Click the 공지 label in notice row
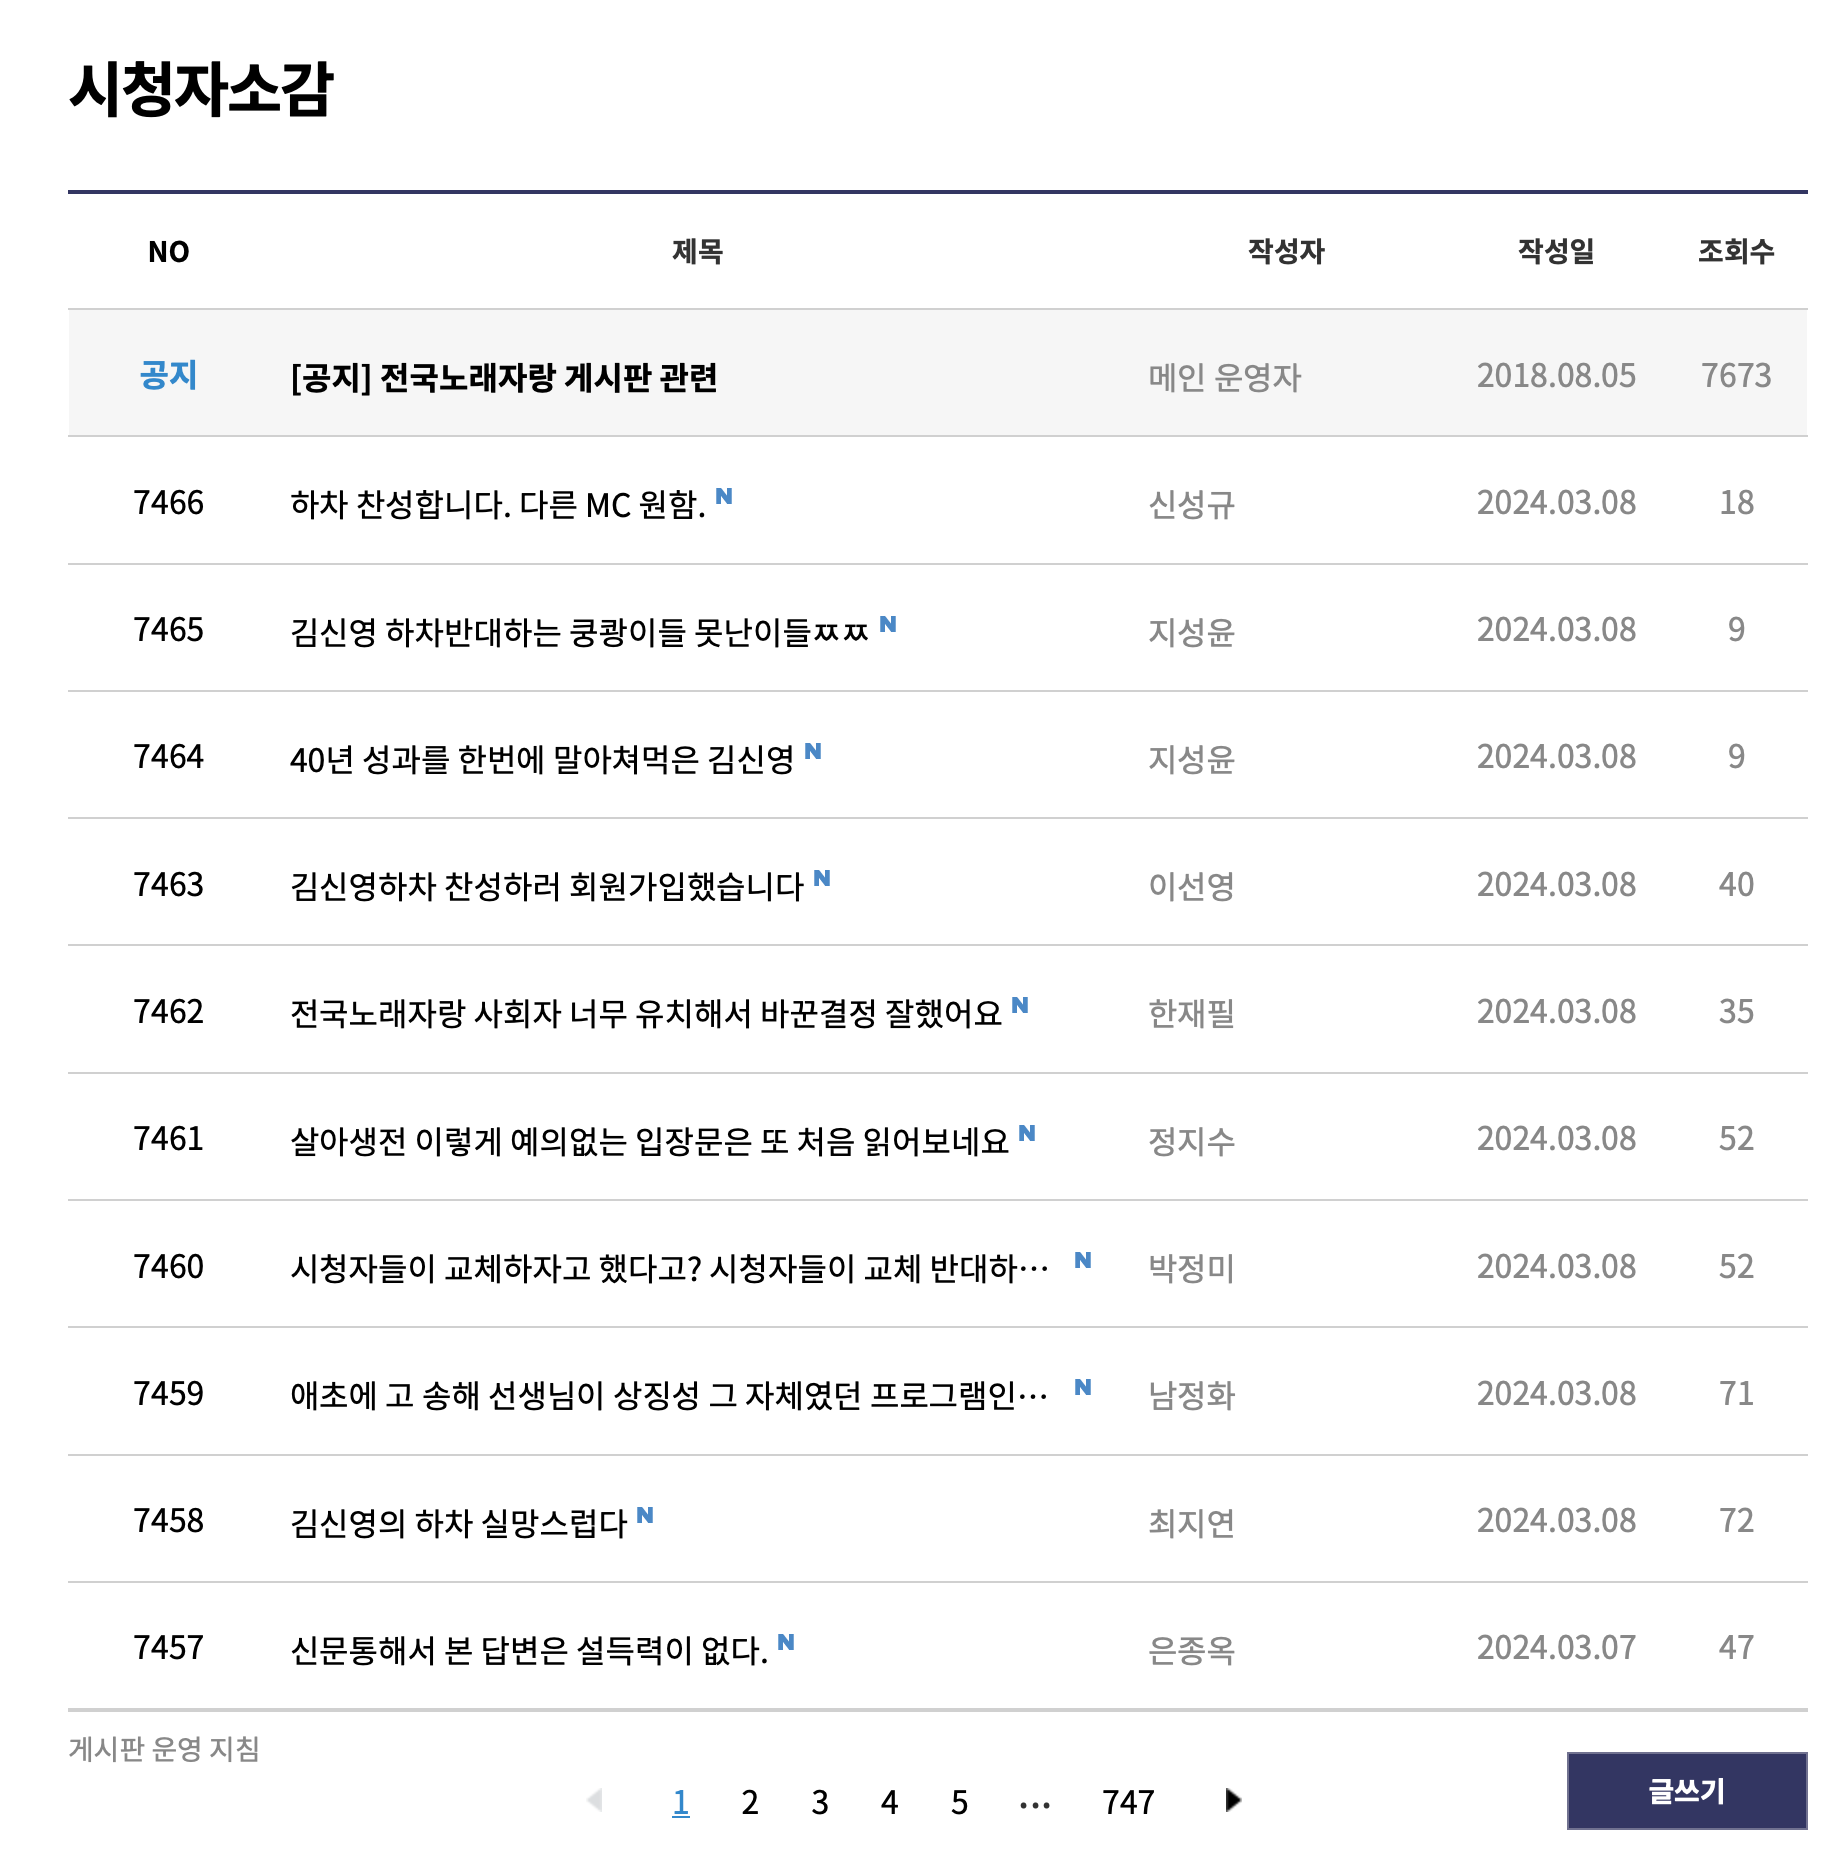This screenshot has width=1842, height=1868. (169, 375)
